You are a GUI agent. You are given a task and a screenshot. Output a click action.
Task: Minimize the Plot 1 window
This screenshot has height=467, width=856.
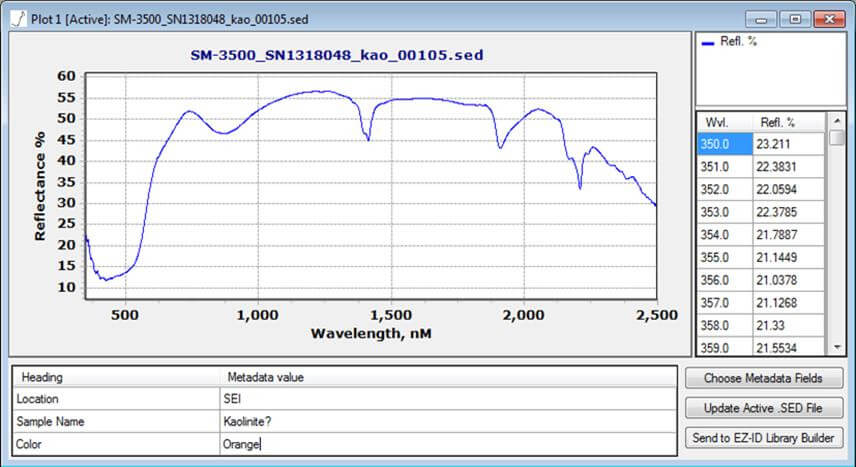click(767, 18)
